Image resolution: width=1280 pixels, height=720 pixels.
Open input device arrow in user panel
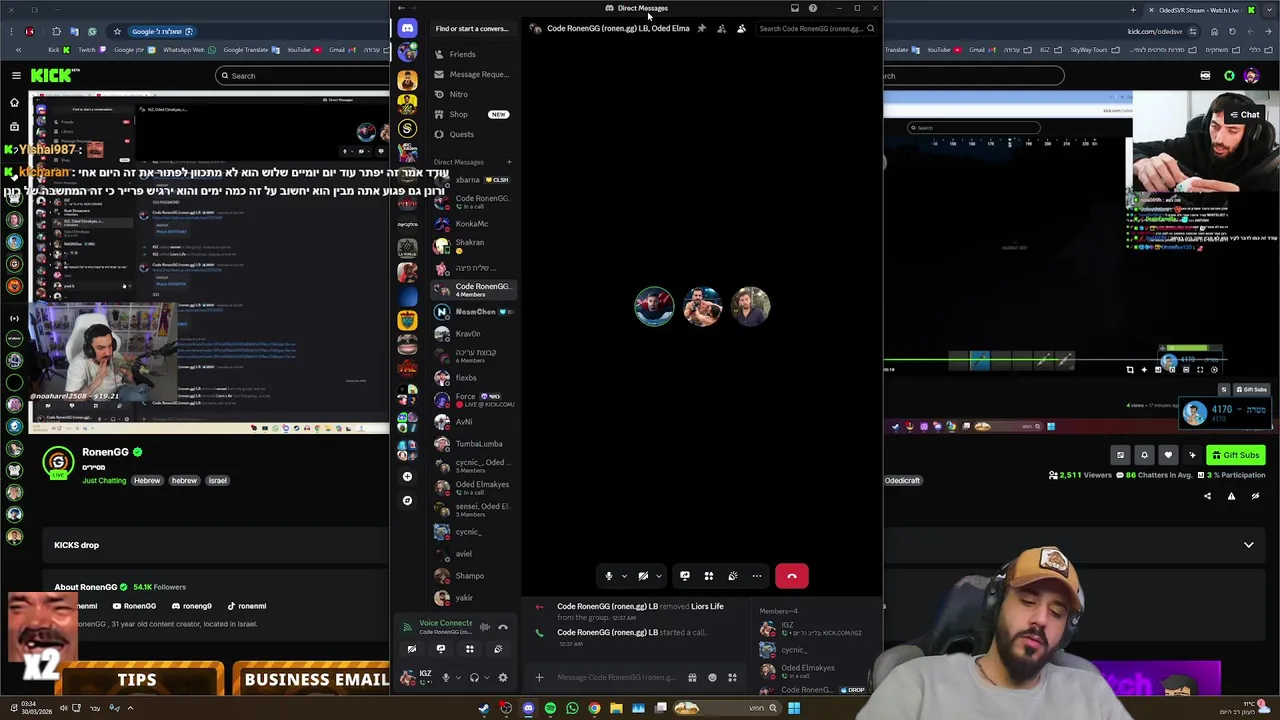(x=459, y=678)
